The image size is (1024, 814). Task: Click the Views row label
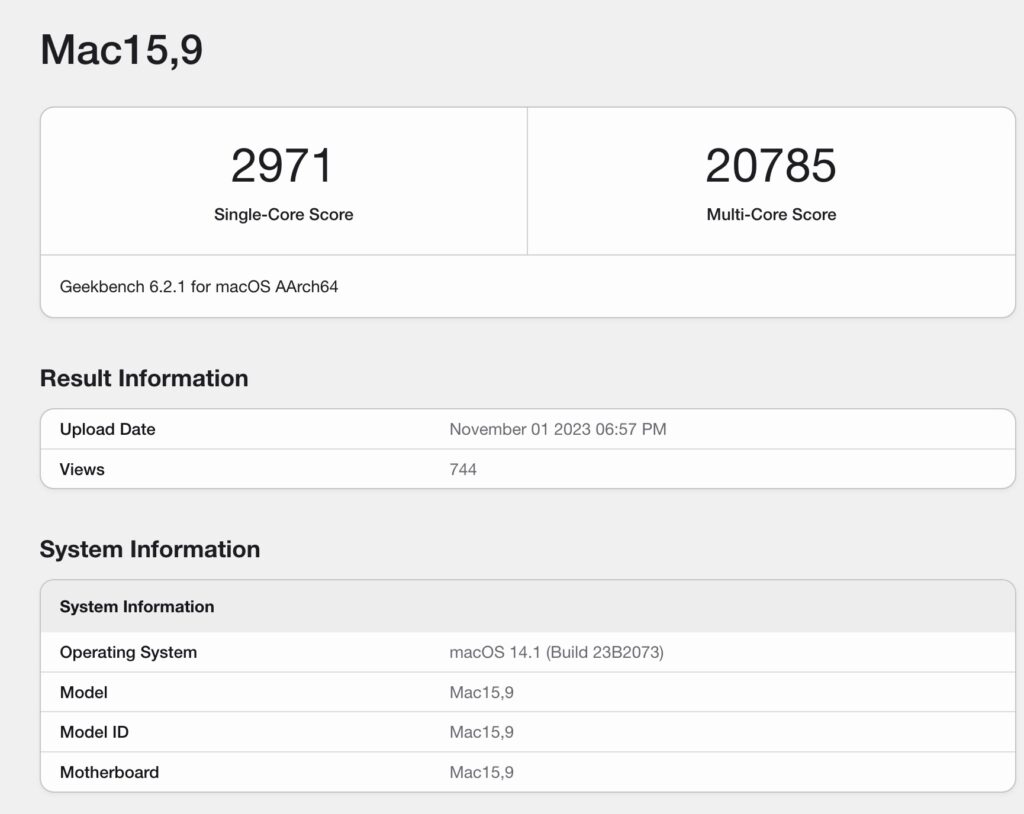pyautogui.click(x=81, y=469)
